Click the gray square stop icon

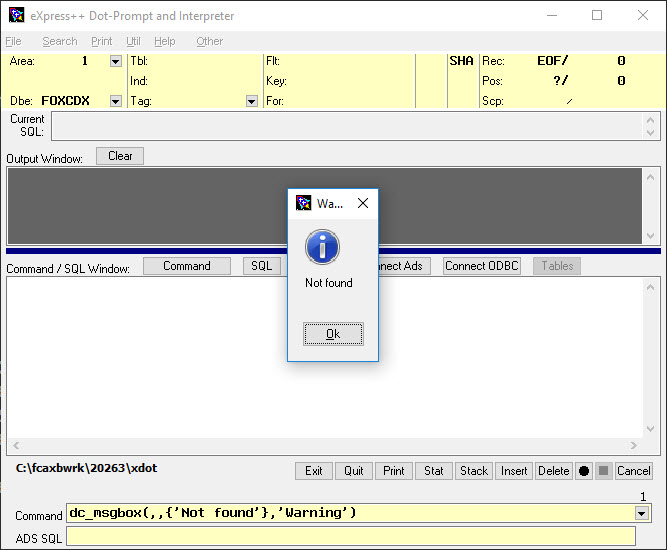[603, 471]
